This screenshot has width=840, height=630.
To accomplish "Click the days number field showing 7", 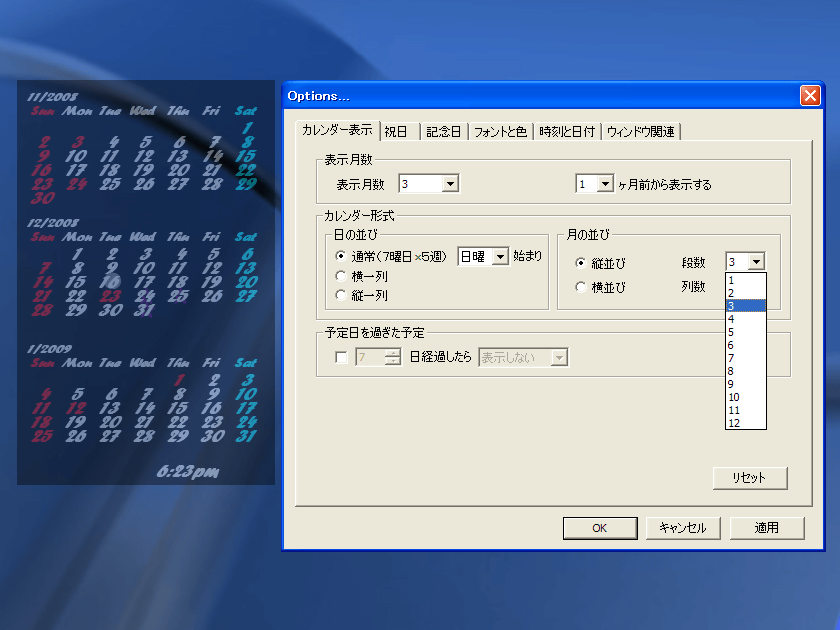I will click(371, 357).
